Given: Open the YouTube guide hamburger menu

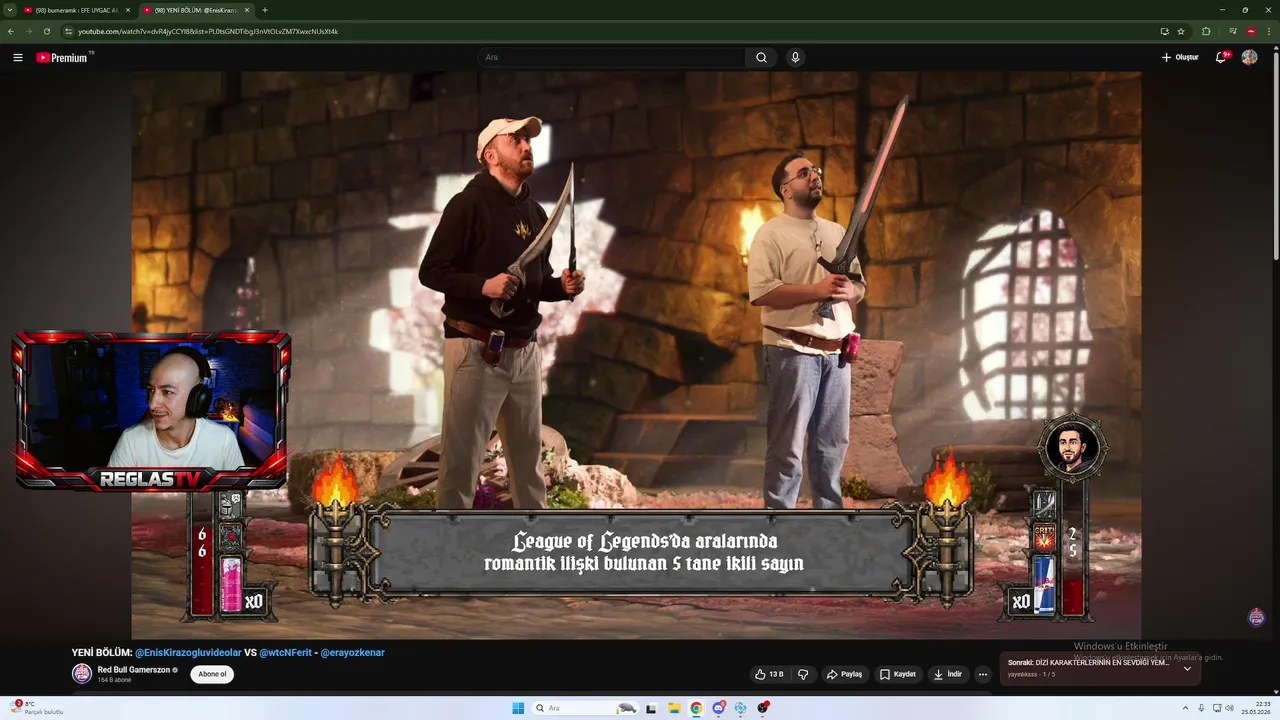Looking at the screenshot, I should [x=18, y=57].
